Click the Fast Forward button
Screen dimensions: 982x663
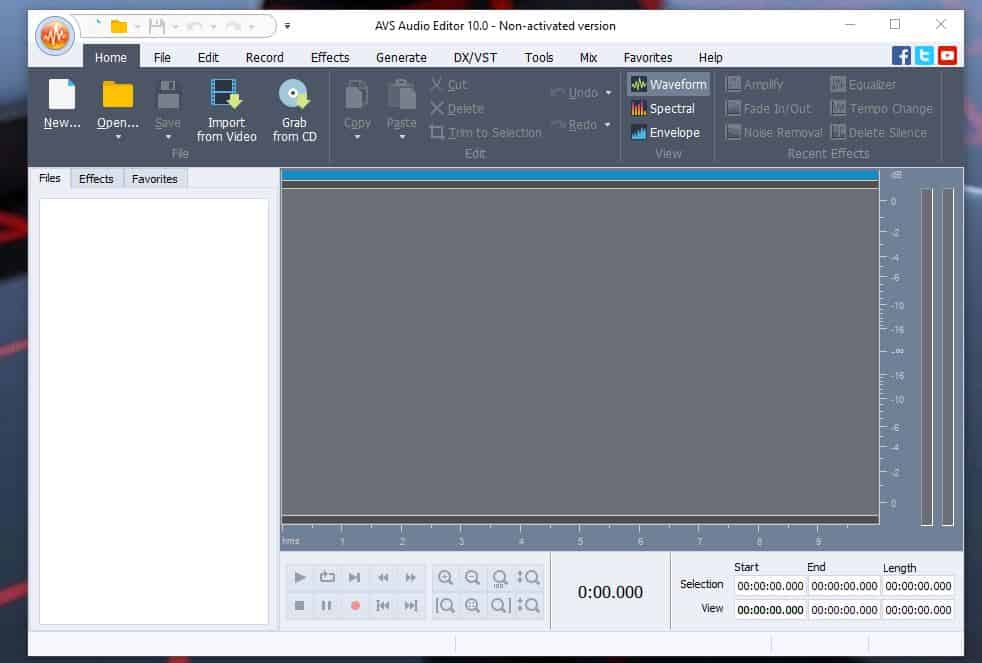410,577
